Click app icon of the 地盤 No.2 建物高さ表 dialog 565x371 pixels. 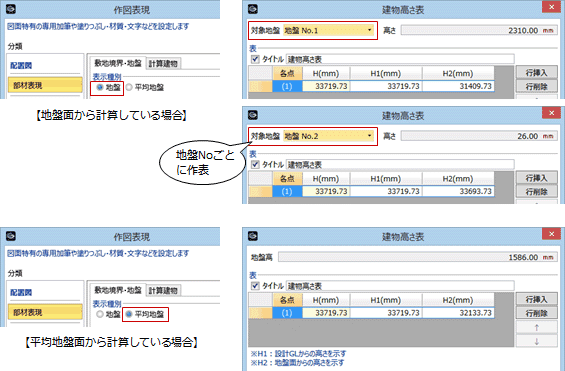(x=253, y=115)
